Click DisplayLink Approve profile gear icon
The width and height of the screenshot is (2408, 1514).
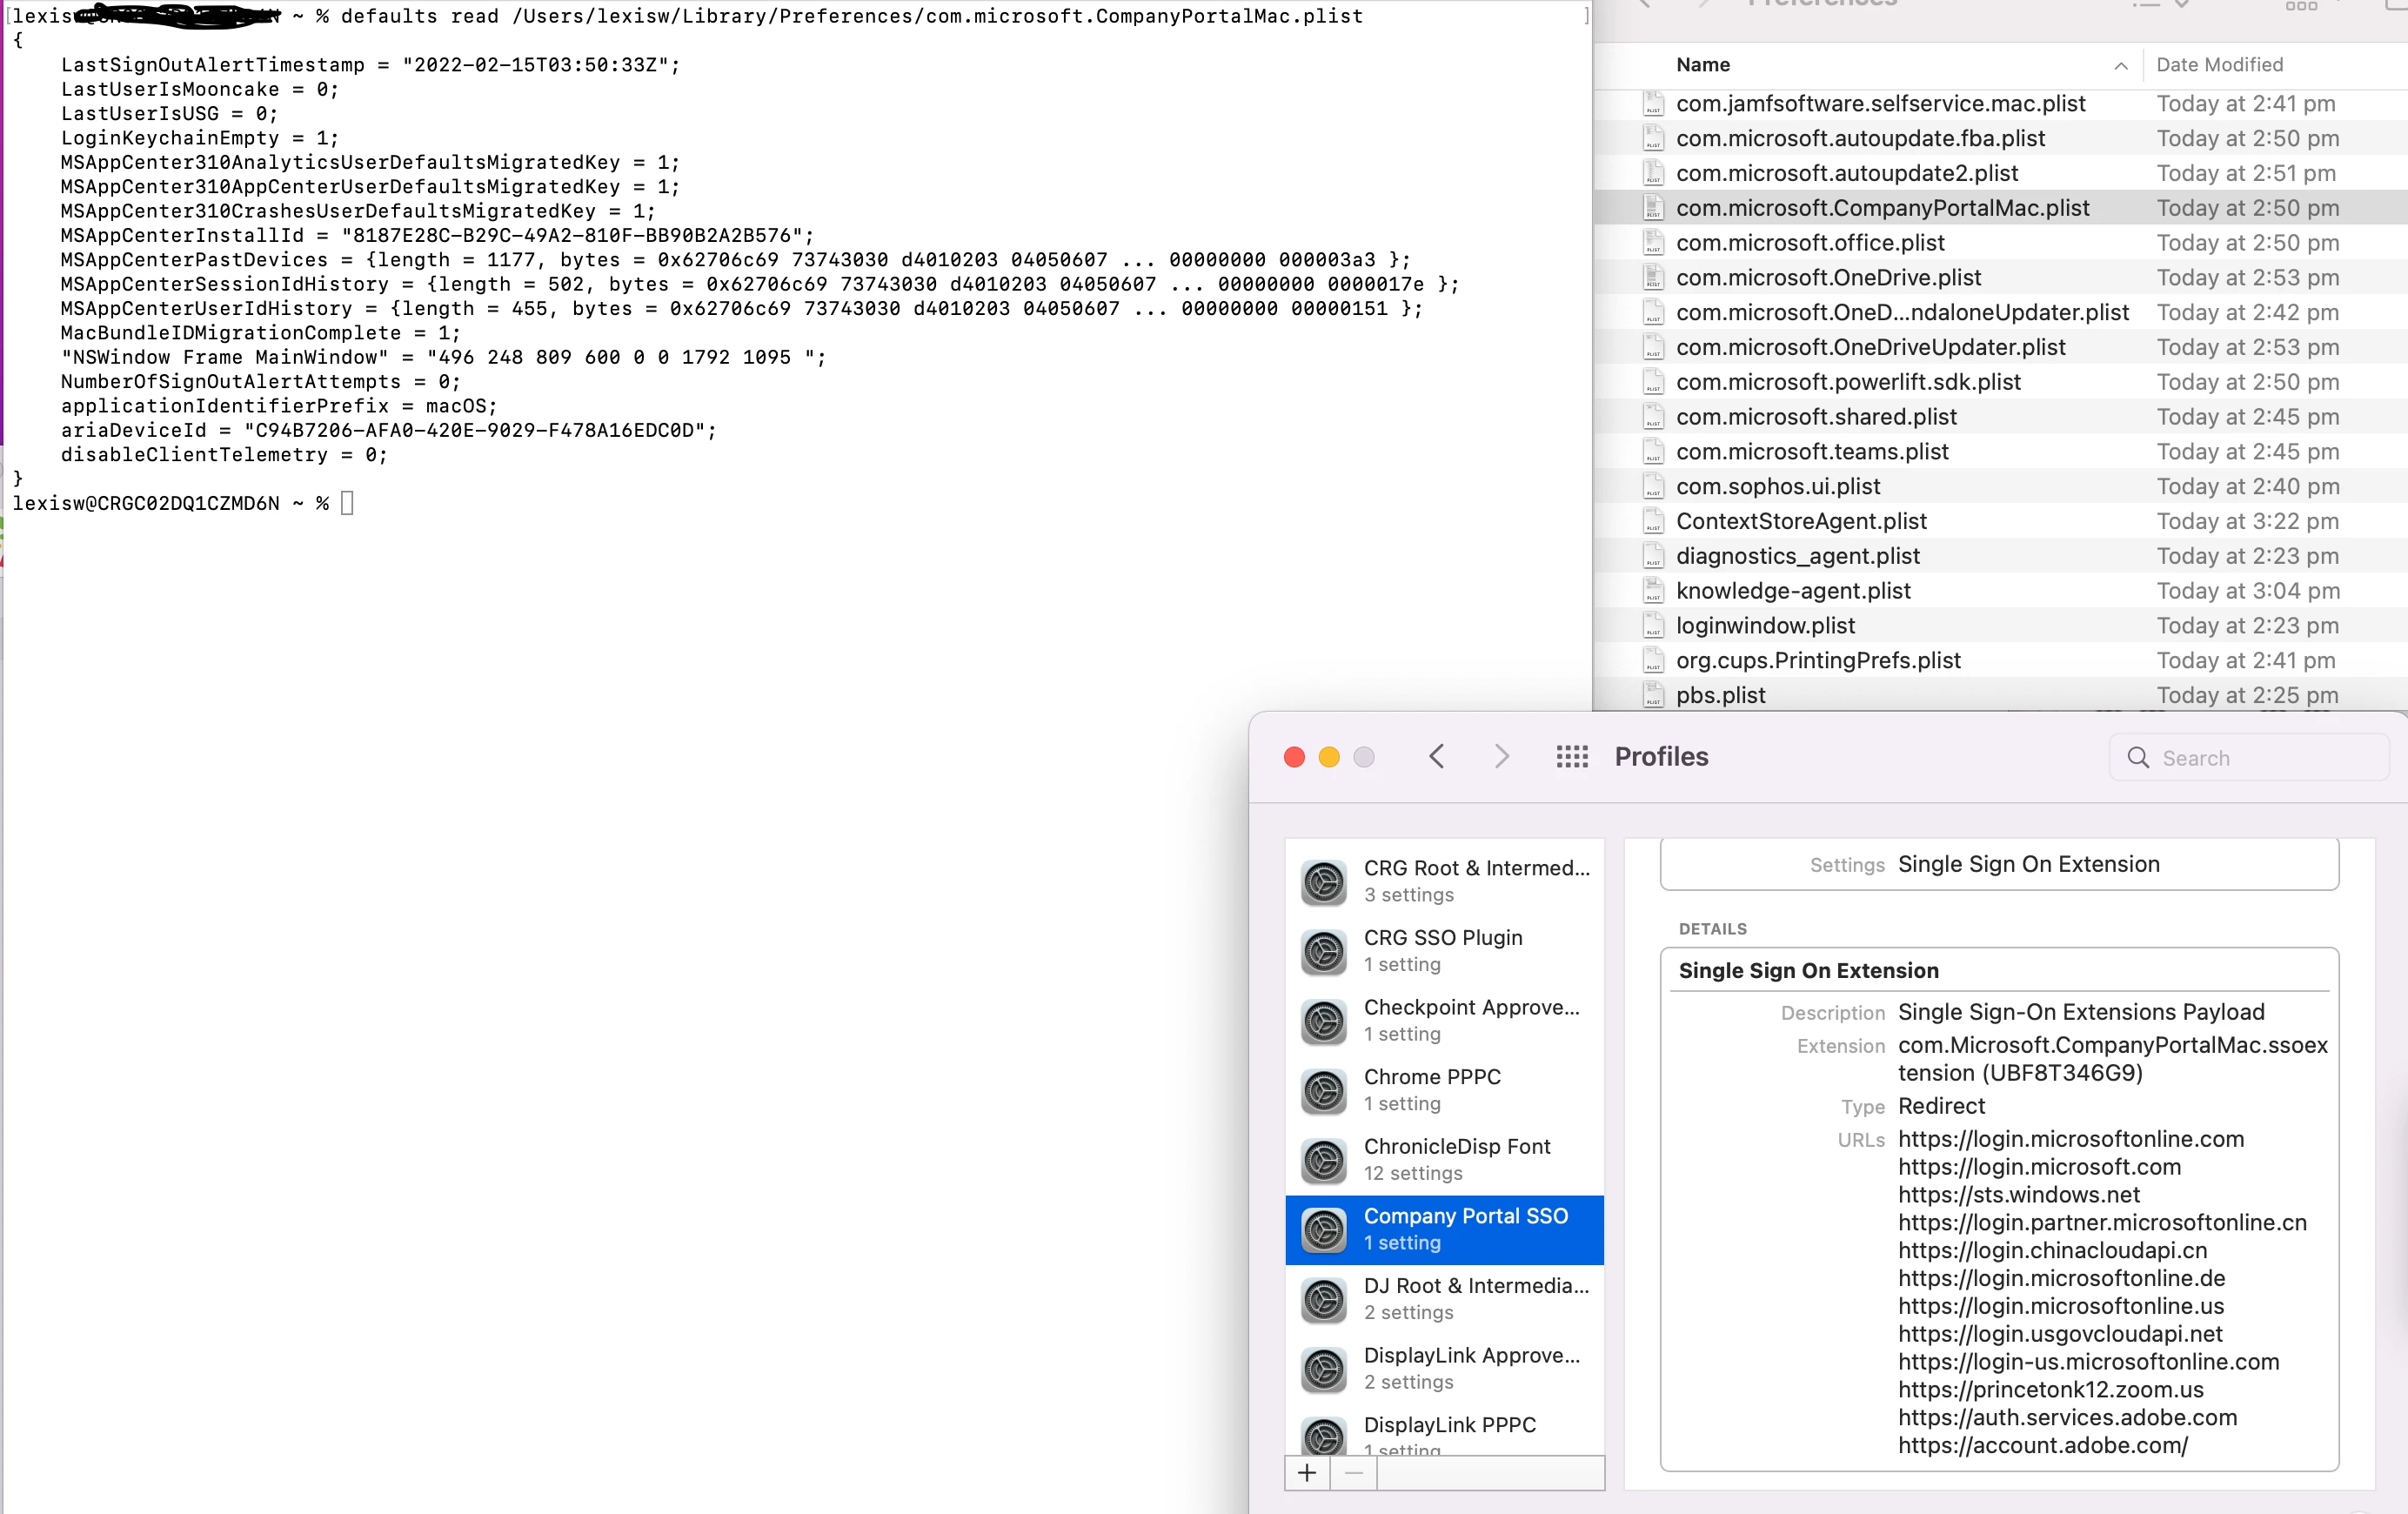click(1324, 1370)
